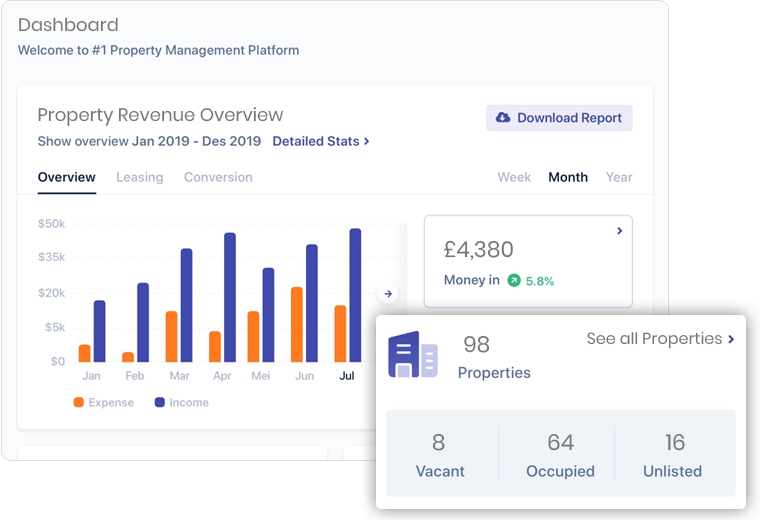760x520 pixels.
Task: Click the Welcome to #1 Property Management Platform text
Action: 158,50
